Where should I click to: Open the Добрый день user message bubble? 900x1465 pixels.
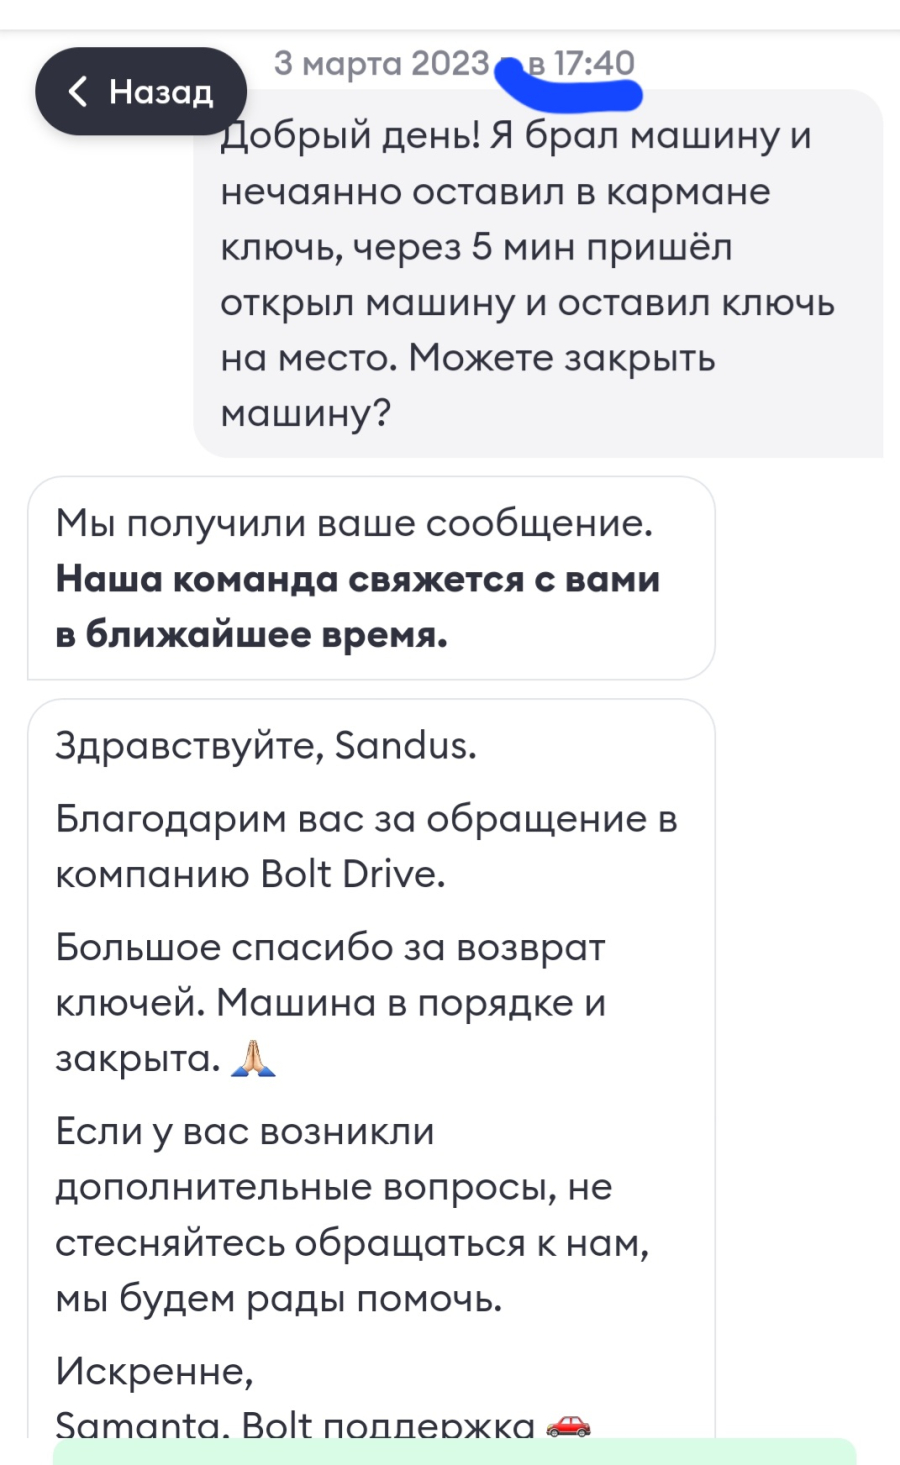point(538,273)
